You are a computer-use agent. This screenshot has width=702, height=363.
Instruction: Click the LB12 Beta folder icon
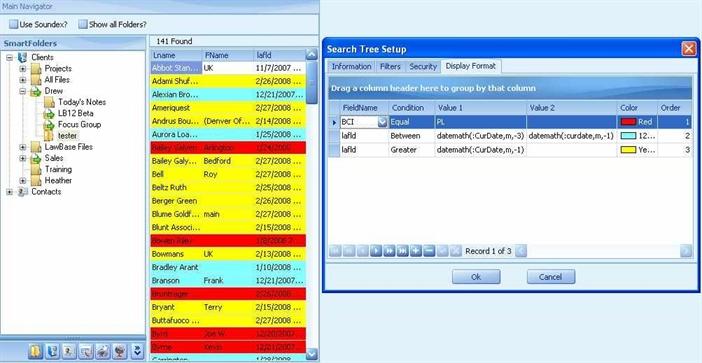click(49, 113)
